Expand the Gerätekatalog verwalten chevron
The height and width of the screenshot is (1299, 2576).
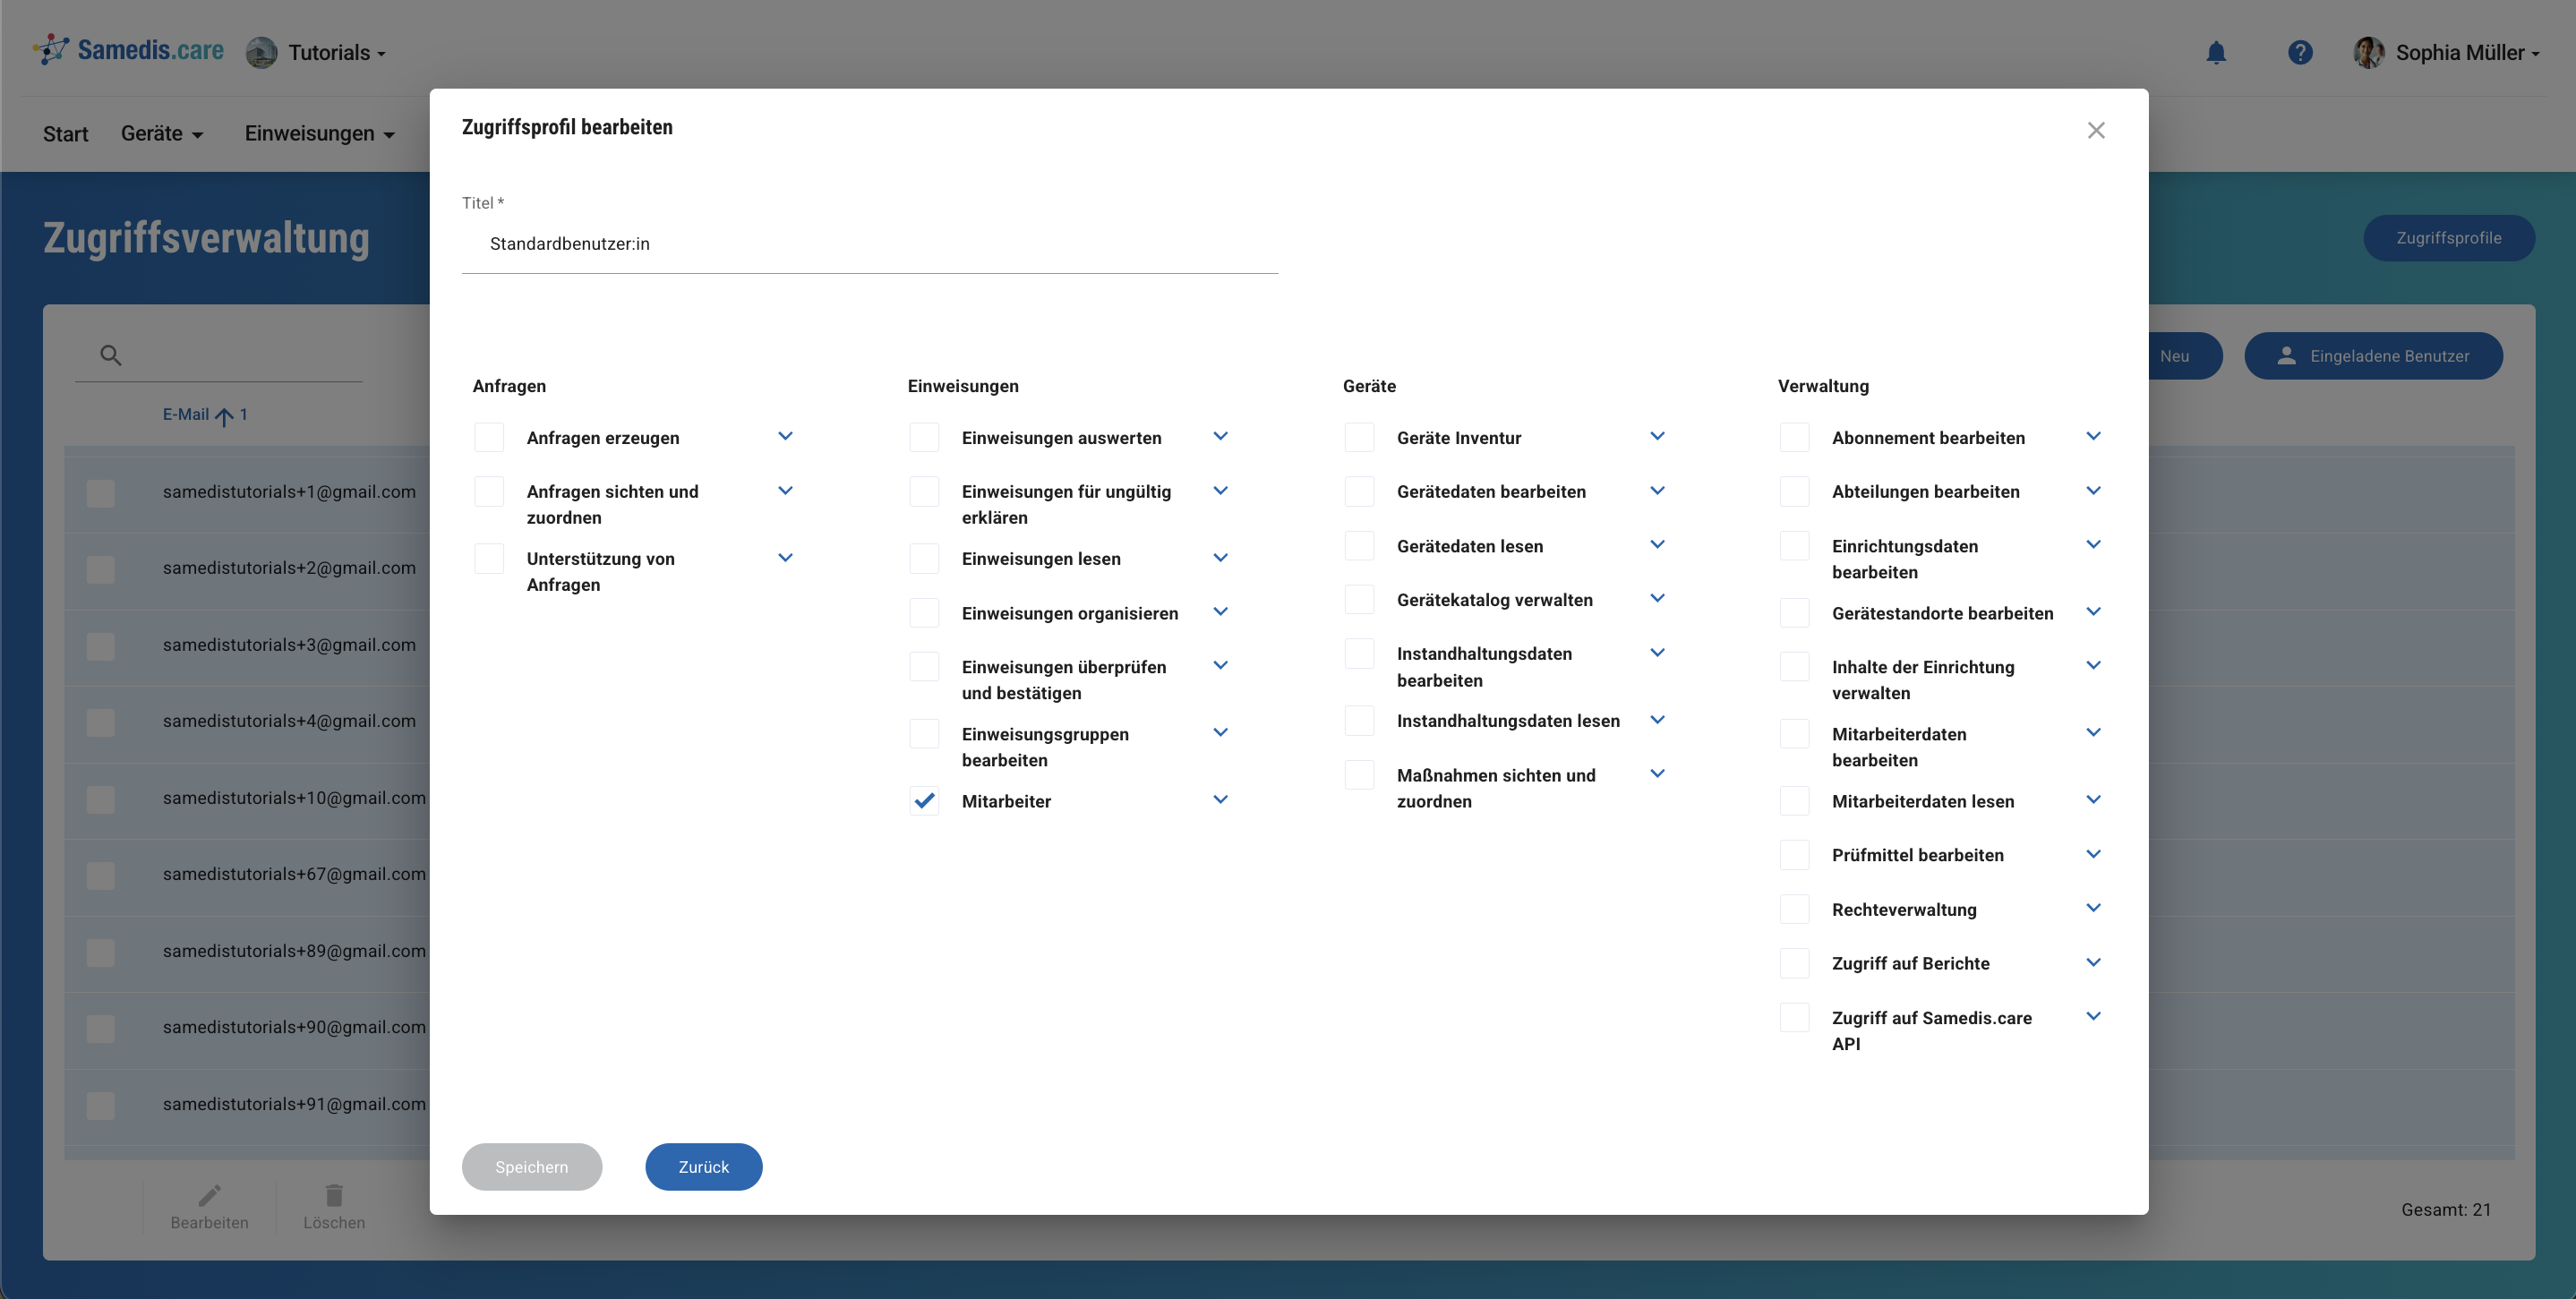(1657, 599)
